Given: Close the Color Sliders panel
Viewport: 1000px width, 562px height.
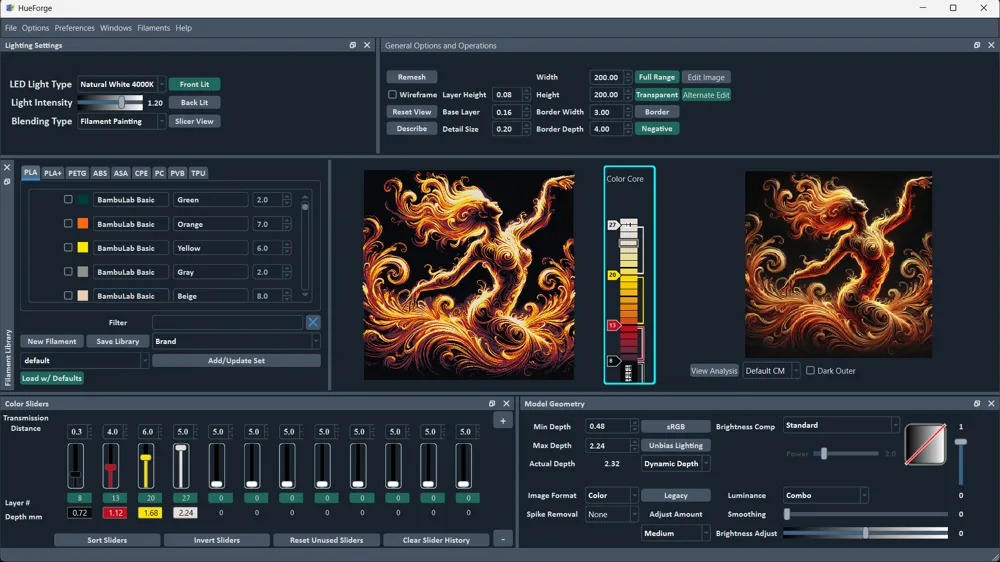Looking at the screenshot, I should click(x=506, y=404).
